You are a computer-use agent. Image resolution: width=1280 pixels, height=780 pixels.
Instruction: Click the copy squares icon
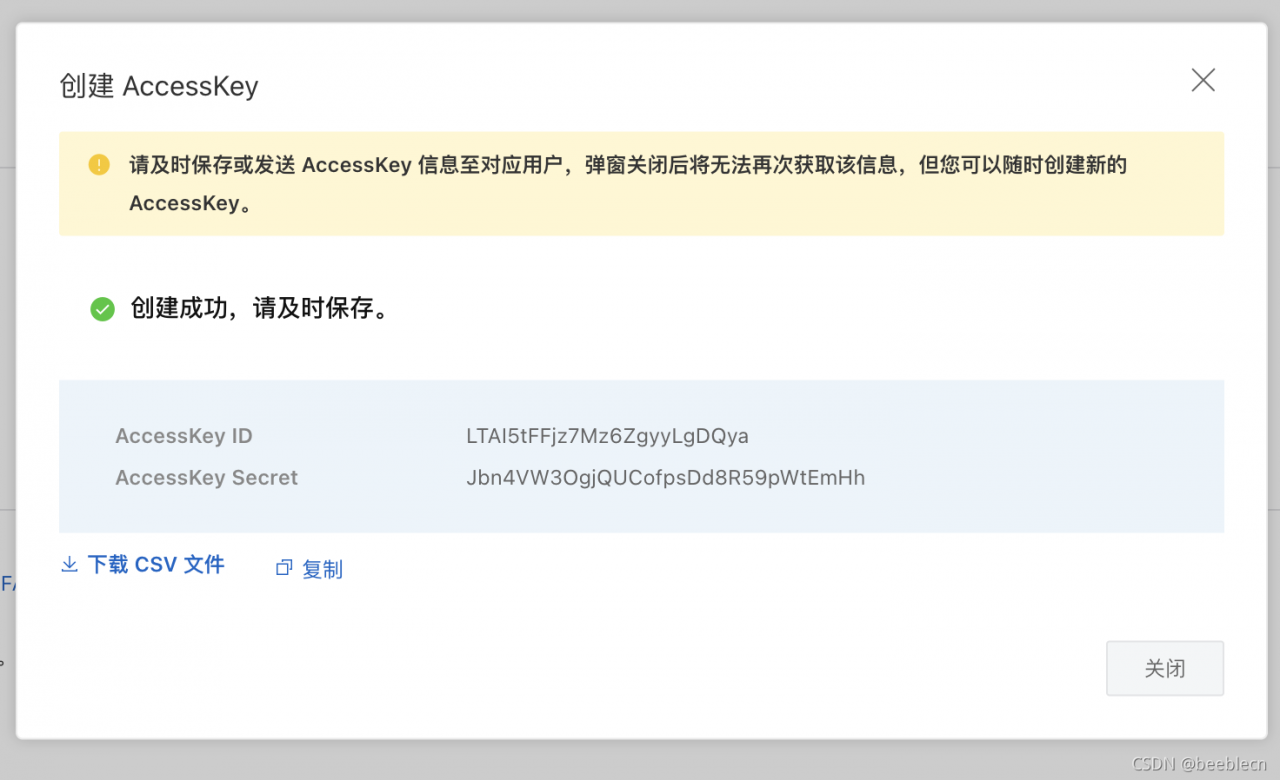pos(284,568)
